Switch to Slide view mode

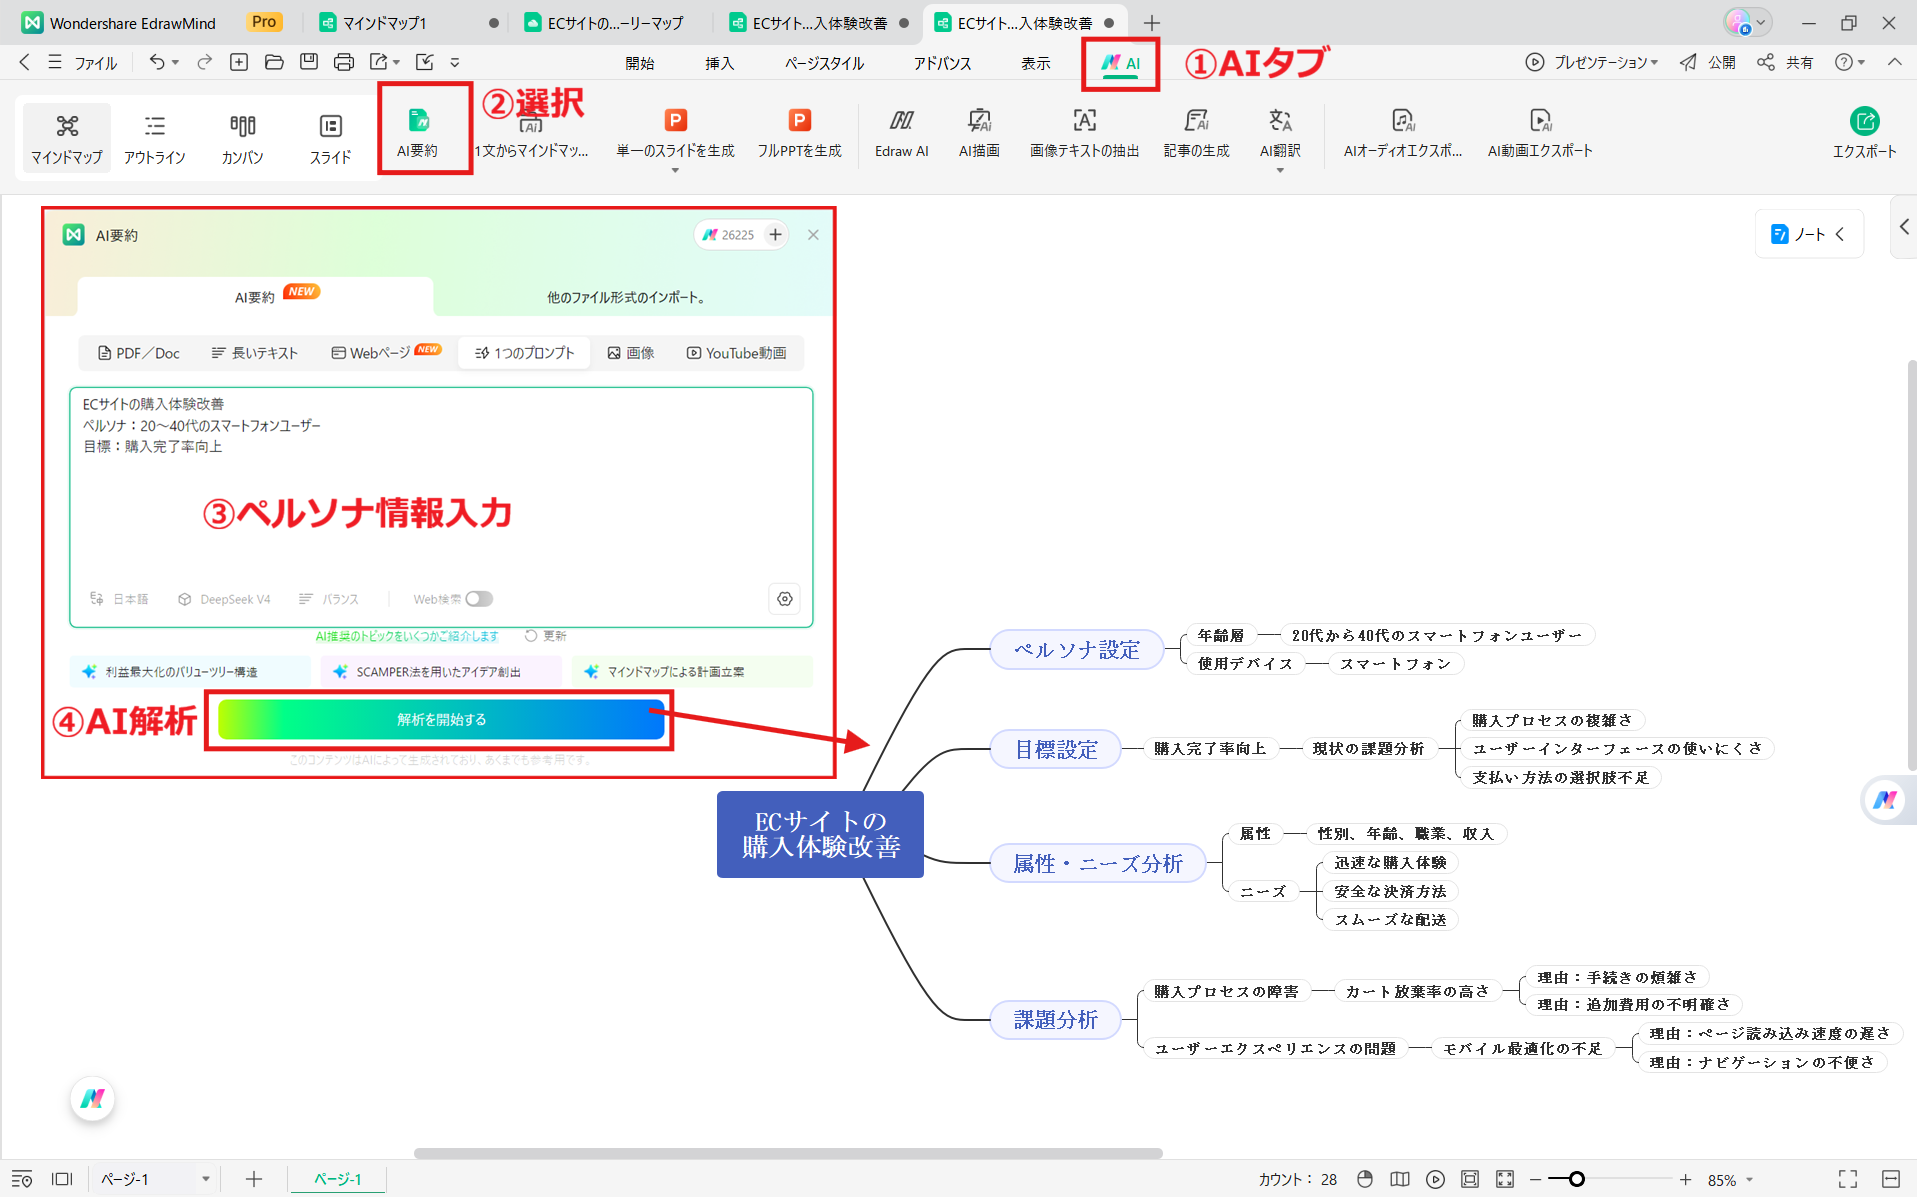tap(330, 137)
